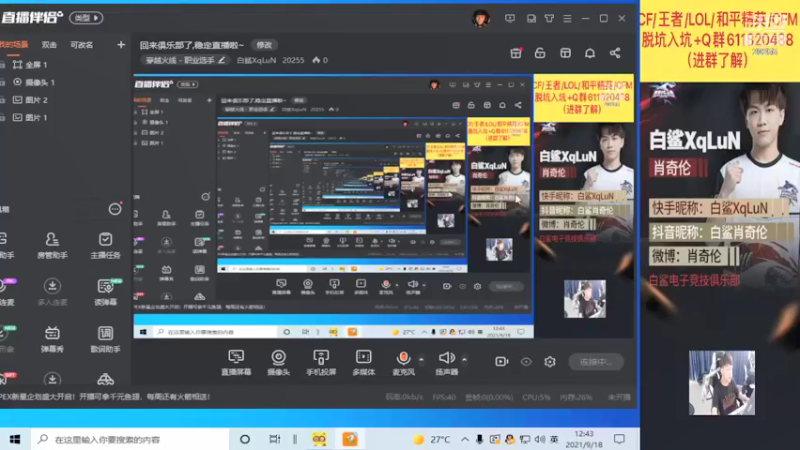This screenshot has height=450, width=800.
Task: Add a 手机投屏 phone cast source
Action: click(321, 363)
